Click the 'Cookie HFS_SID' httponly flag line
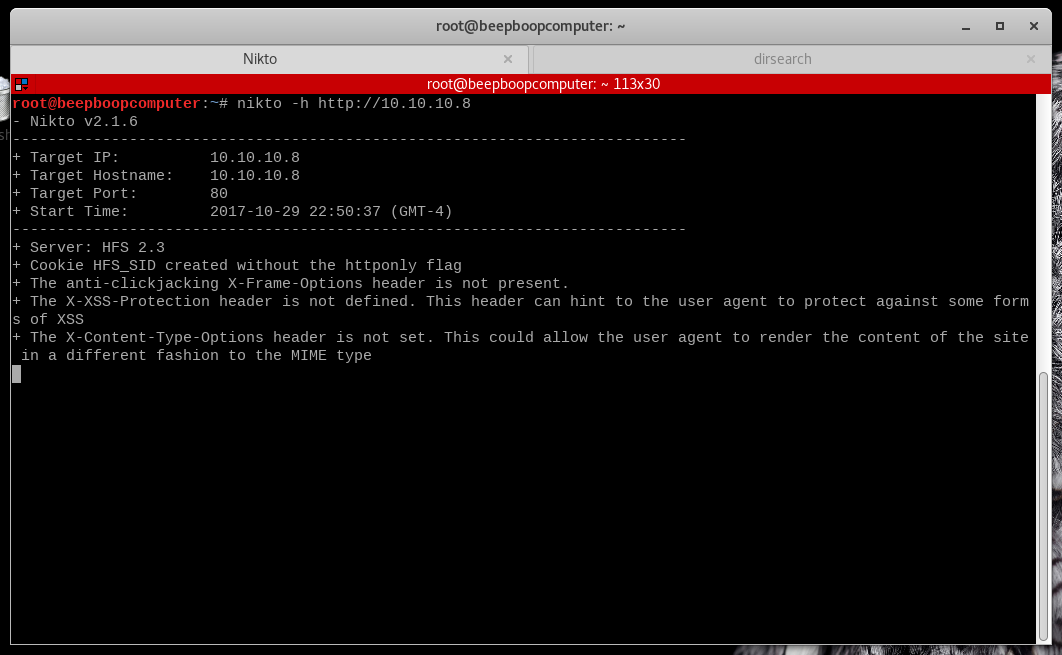Screen dimensions: 1062x655 pyautogui.click(x=237, y=266)
